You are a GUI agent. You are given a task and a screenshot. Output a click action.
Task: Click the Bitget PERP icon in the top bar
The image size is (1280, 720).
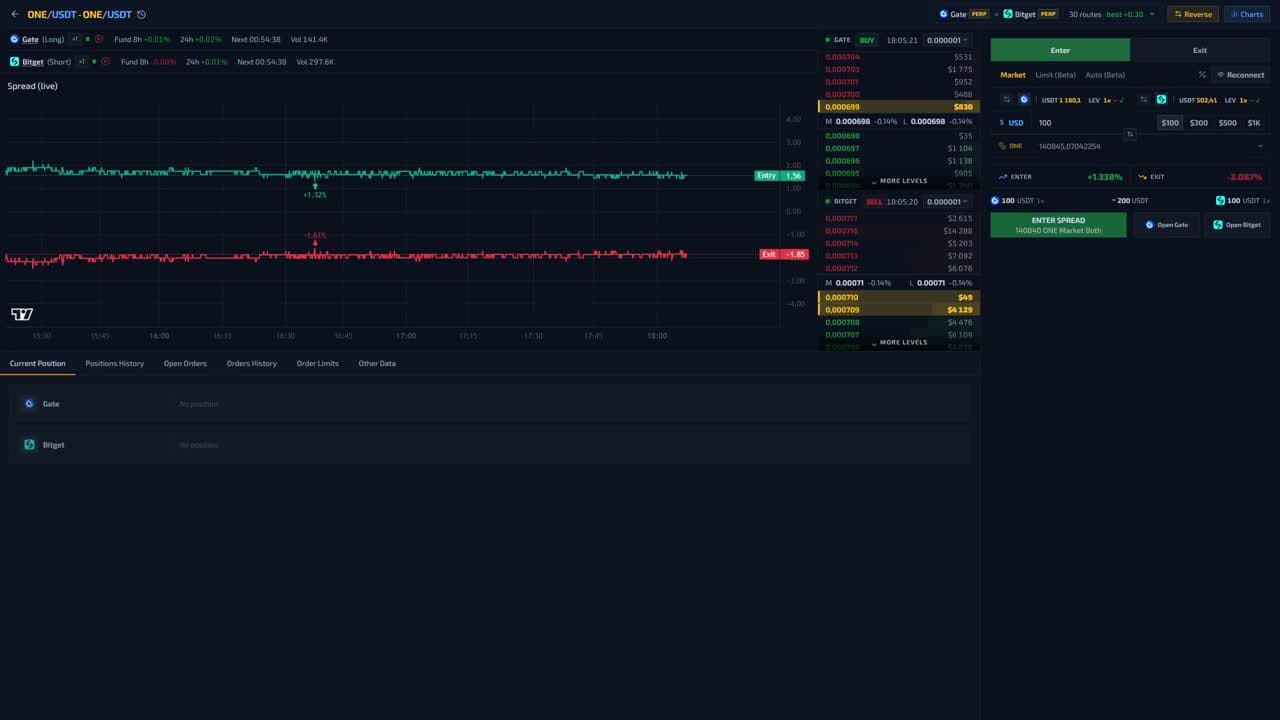tap(1008, 14)
